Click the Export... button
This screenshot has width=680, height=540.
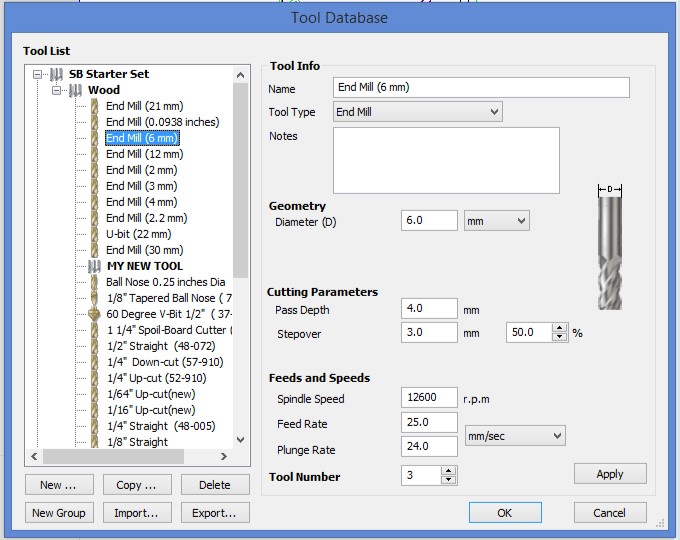215,513
